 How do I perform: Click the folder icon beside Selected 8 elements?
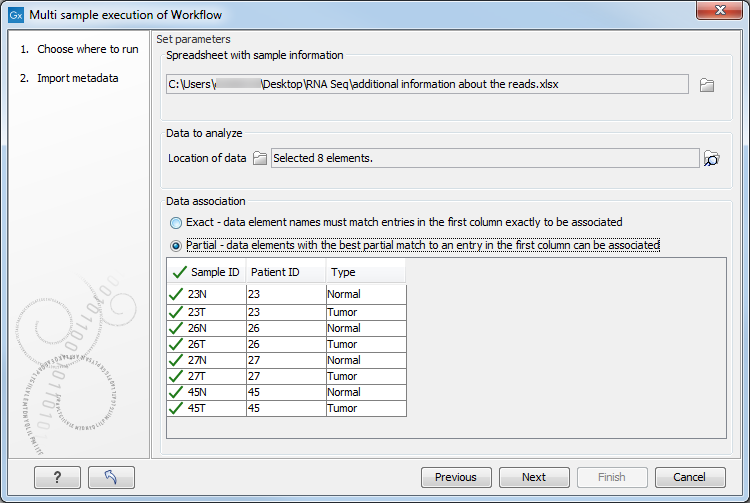(x=260, y=158)
